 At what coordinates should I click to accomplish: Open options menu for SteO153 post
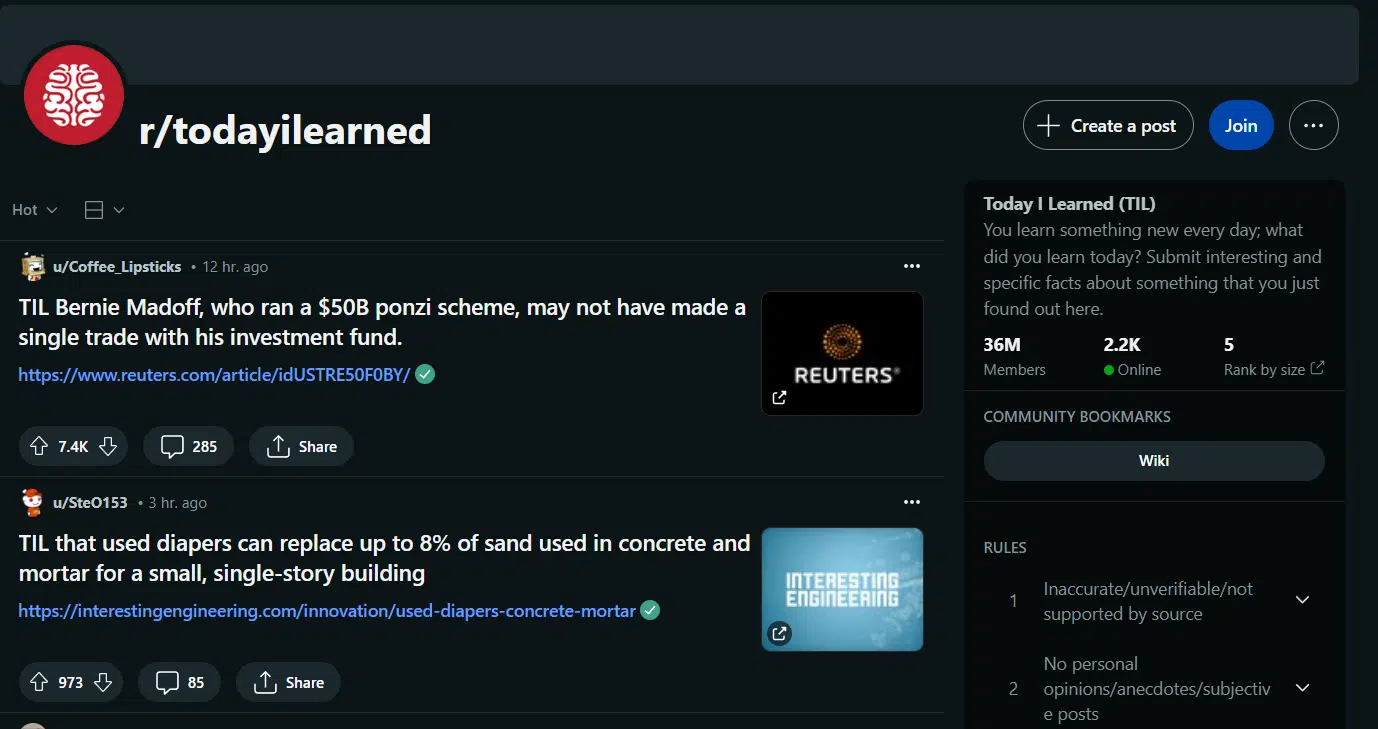tap(911, 502)
